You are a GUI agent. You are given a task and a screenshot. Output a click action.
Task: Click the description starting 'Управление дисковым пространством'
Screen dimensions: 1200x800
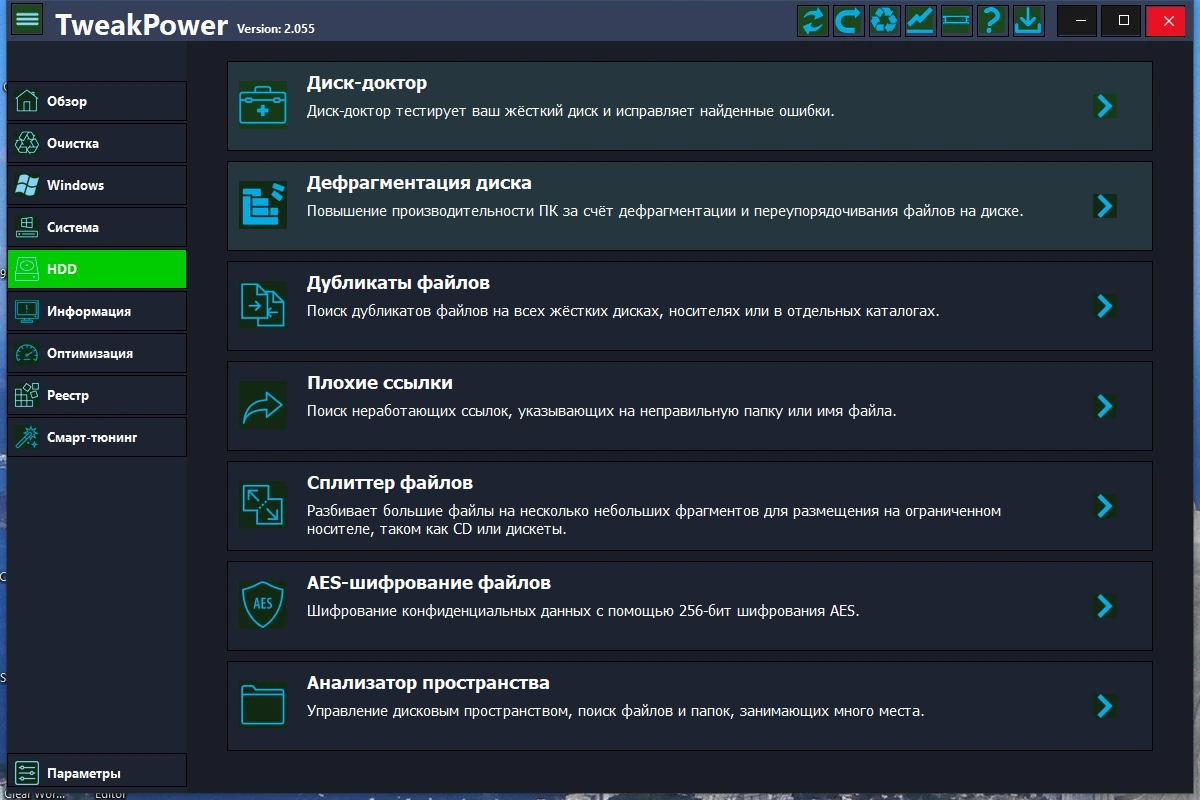pyautogui.click(x=615, y=711)
